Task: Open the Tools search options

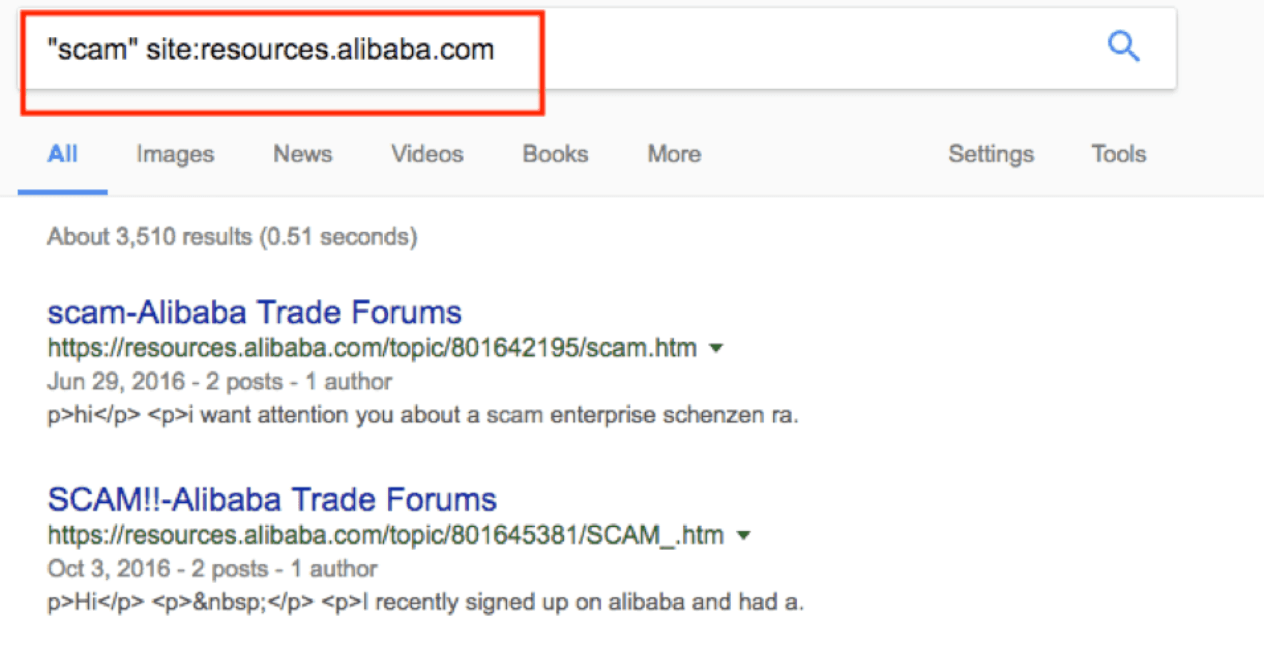Action: point(1117,154)
